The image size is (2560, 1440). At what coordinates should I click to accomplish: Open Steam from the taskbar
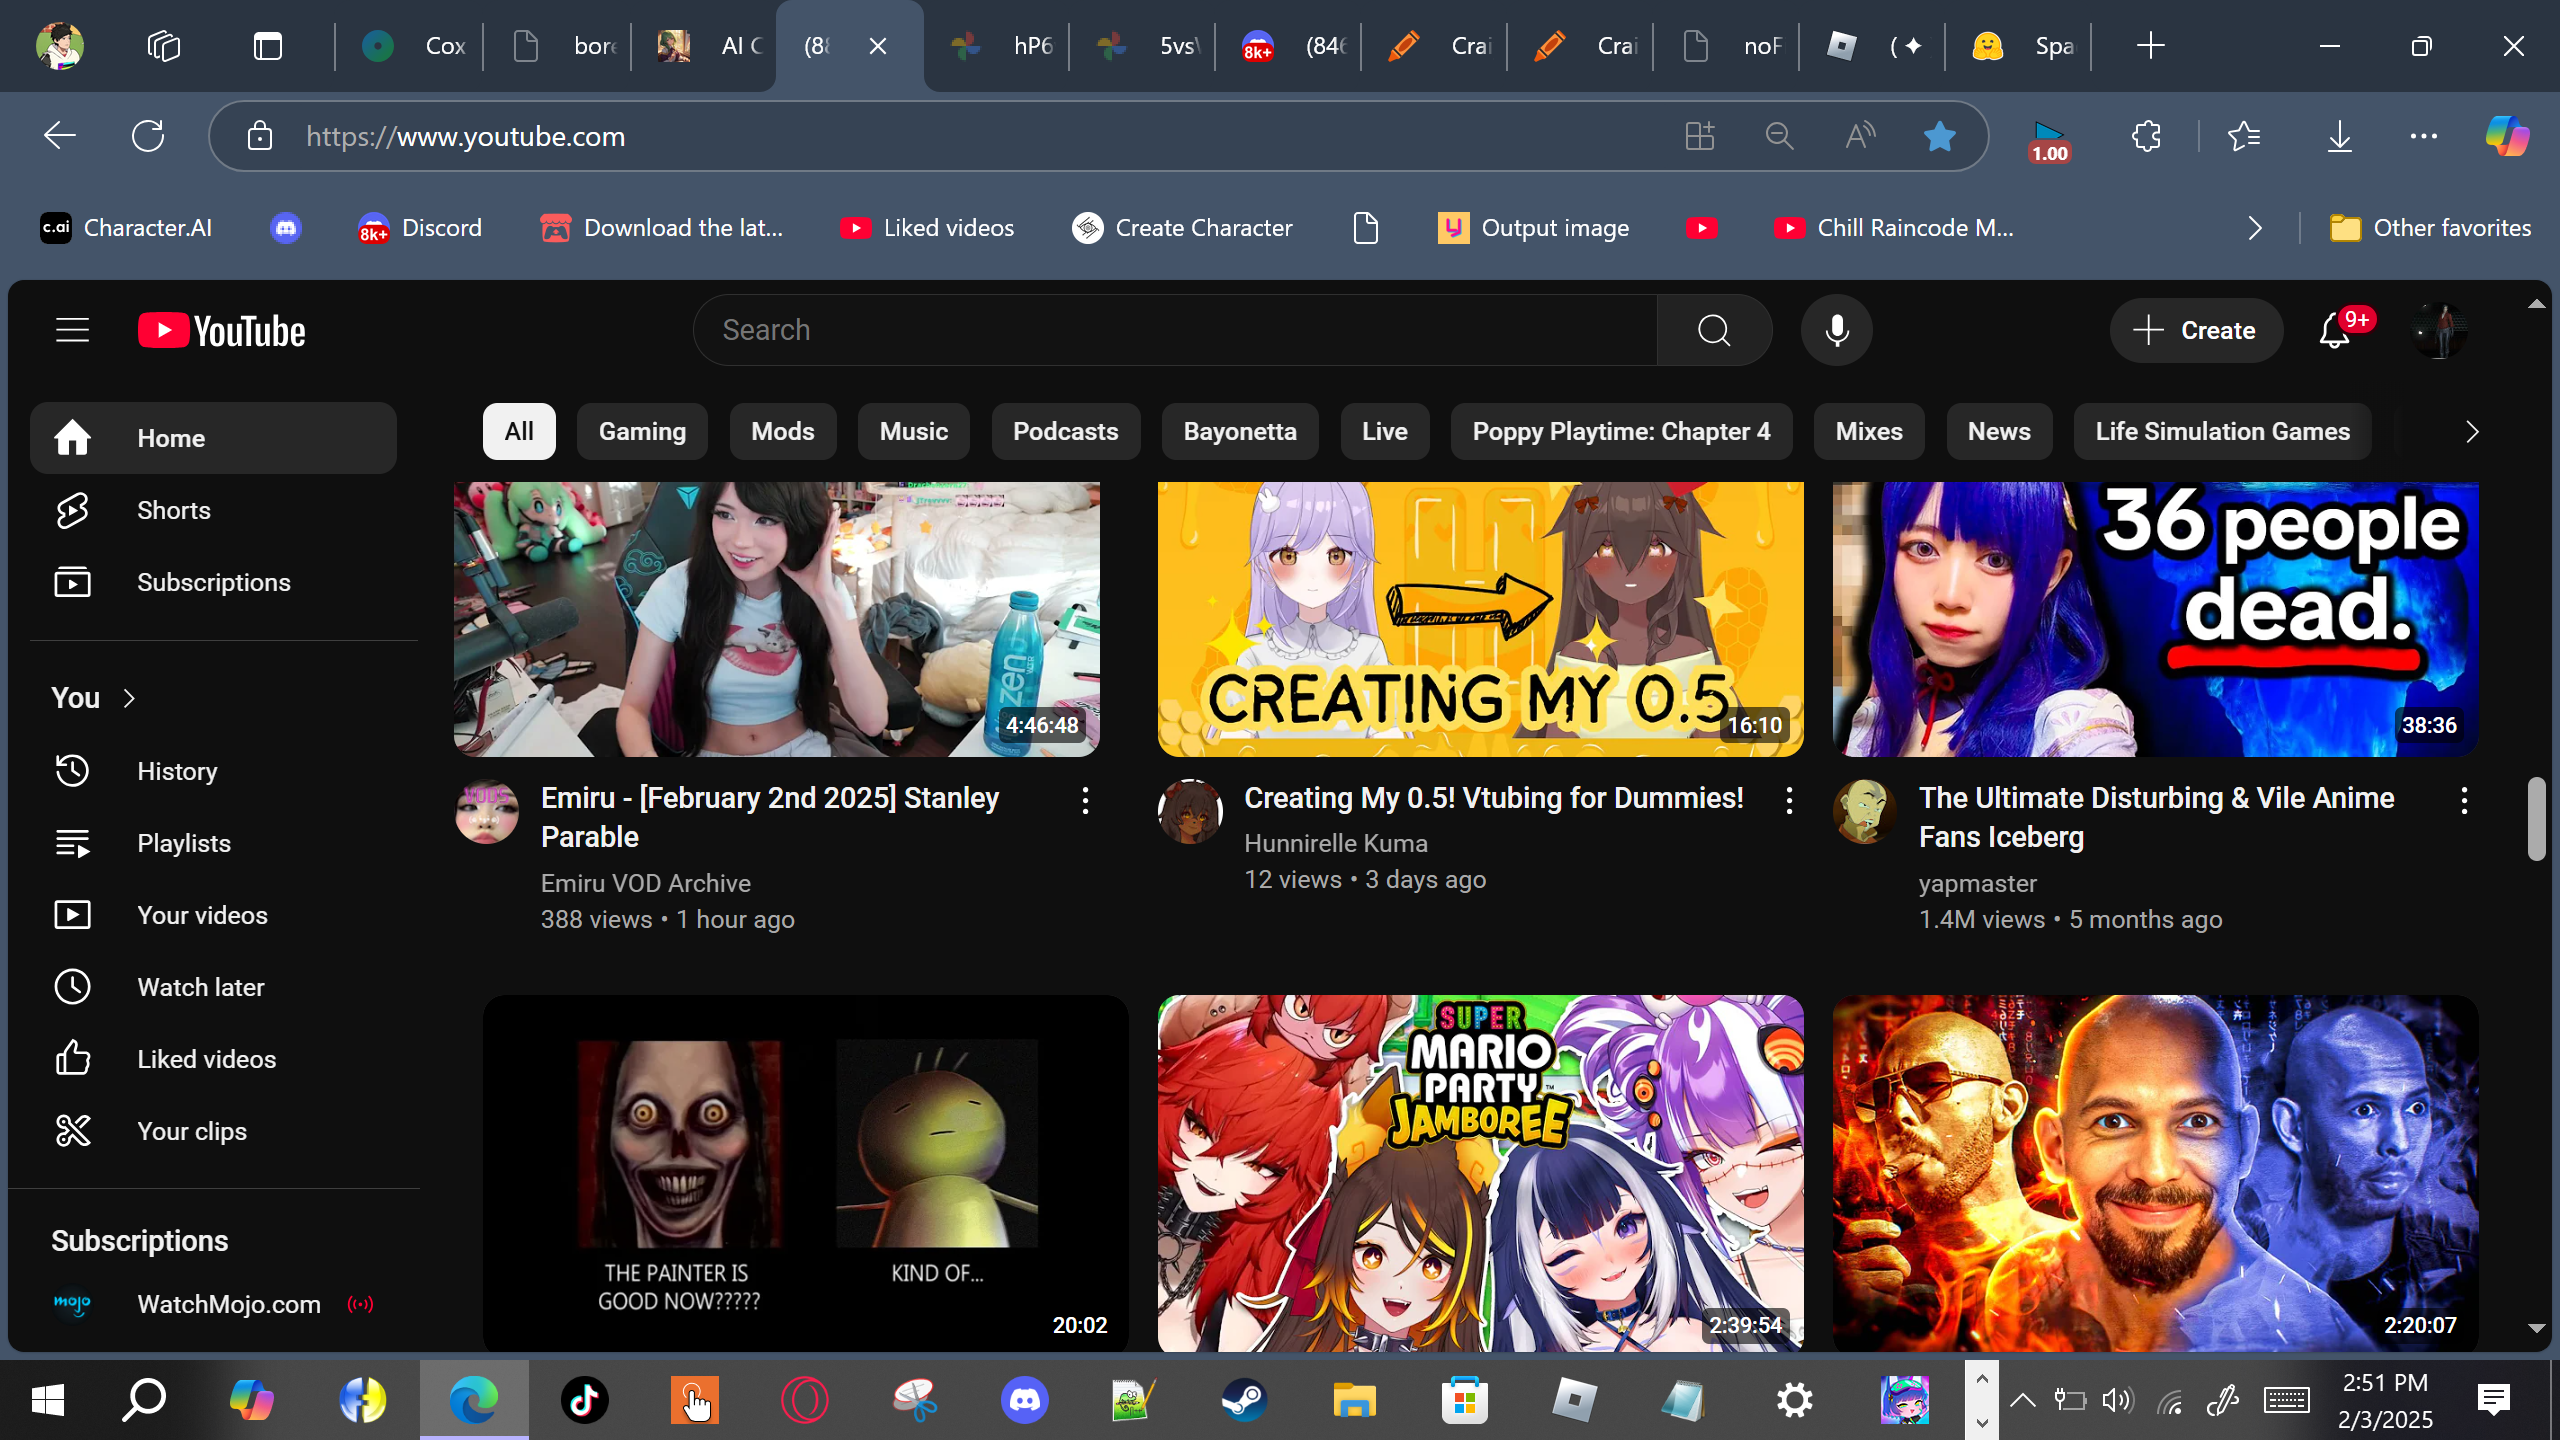[x=1244, y=1400]
